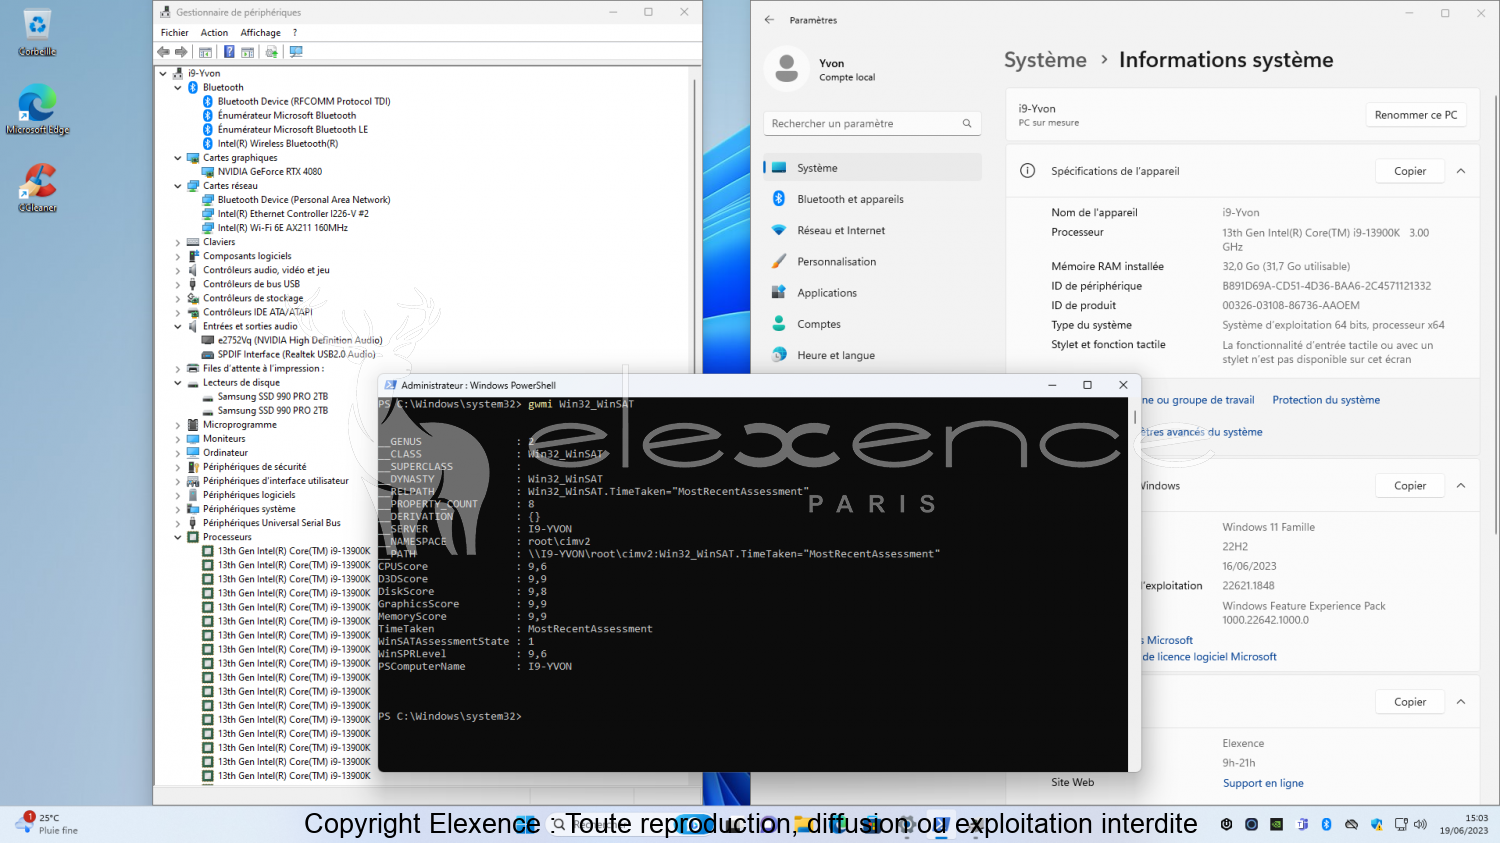
Task: Open Heure et langue settings page
Action: point(872,355)
